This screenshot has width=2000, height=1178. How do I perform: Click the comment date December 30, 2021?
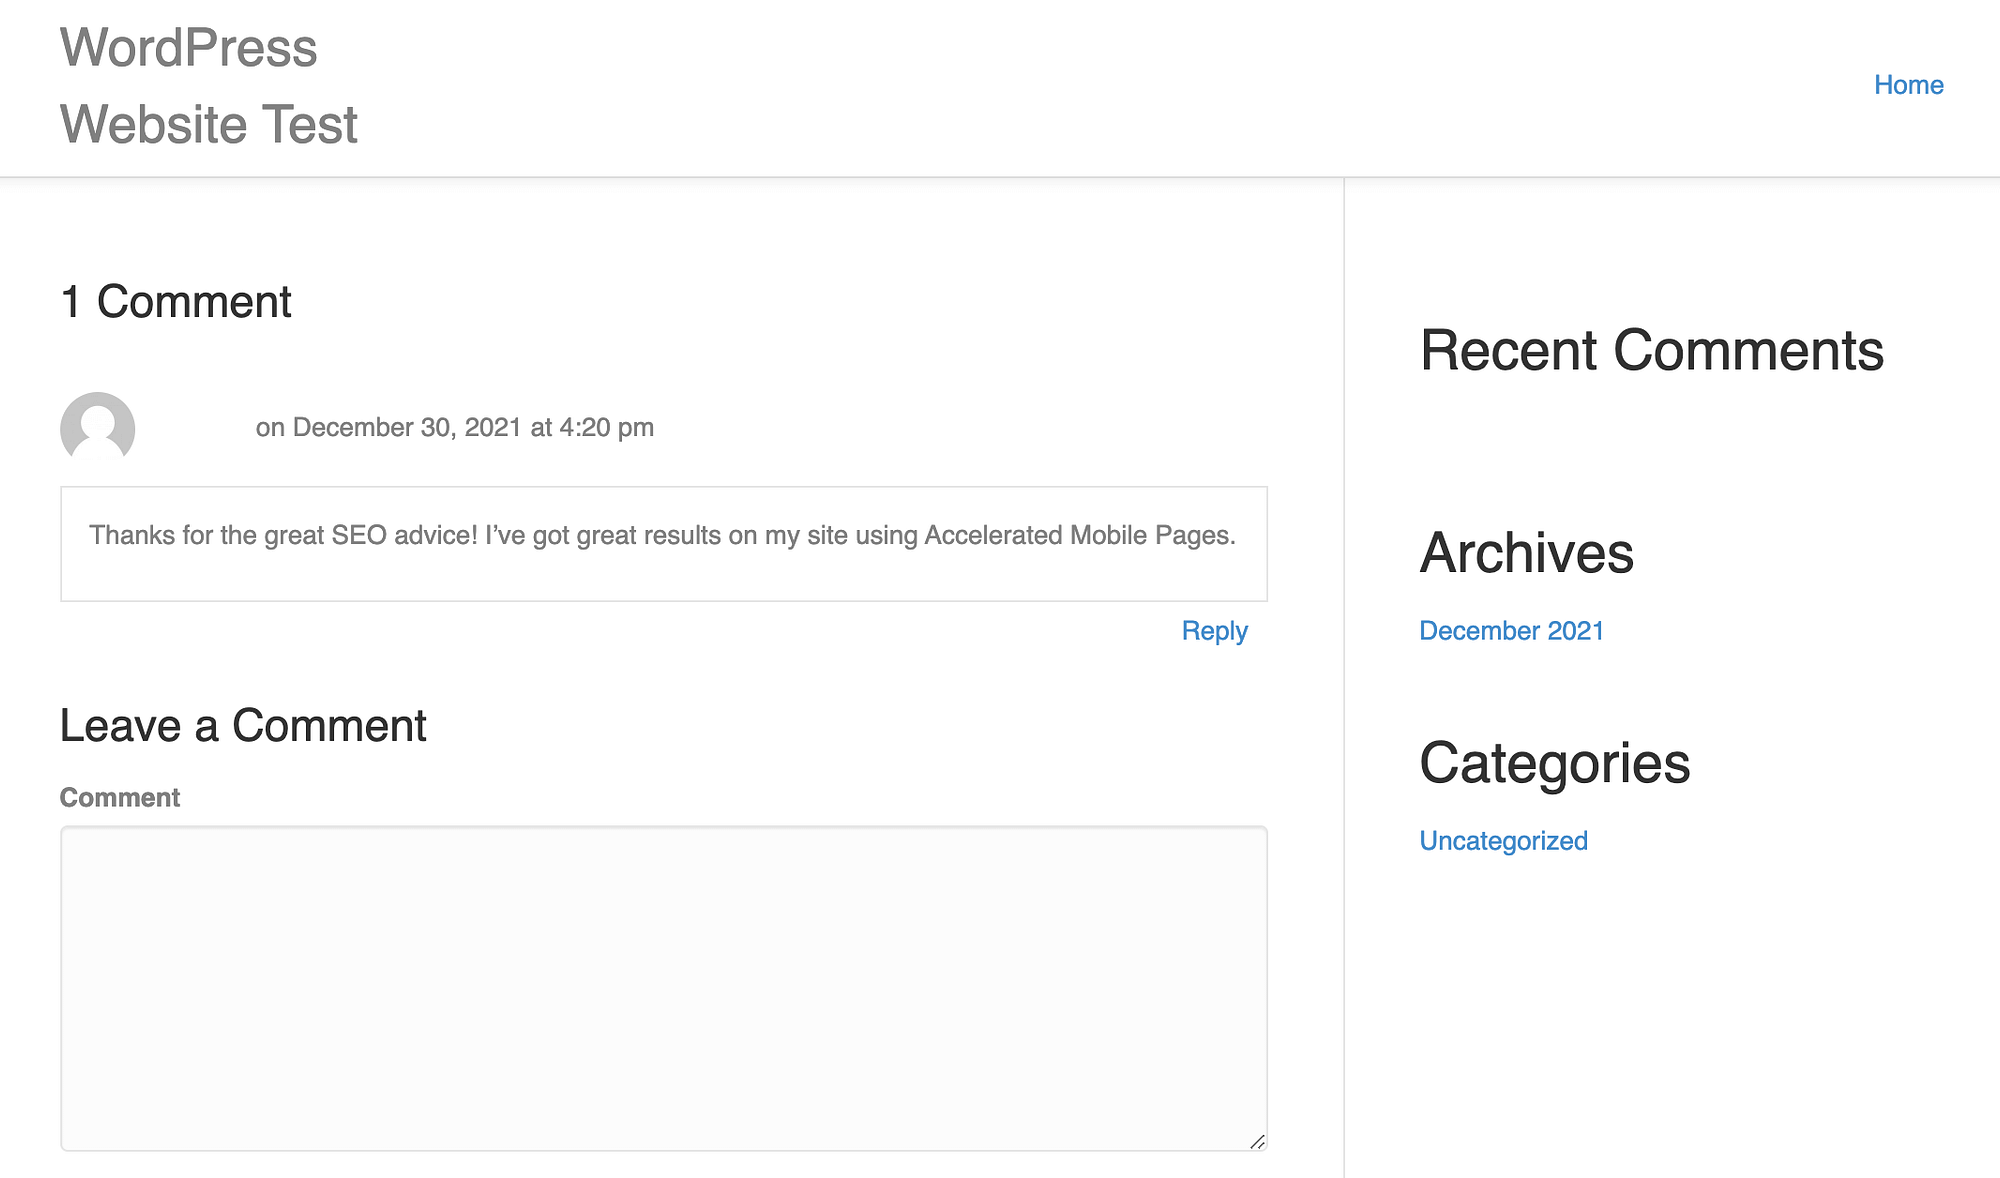(x=406, y=428)
